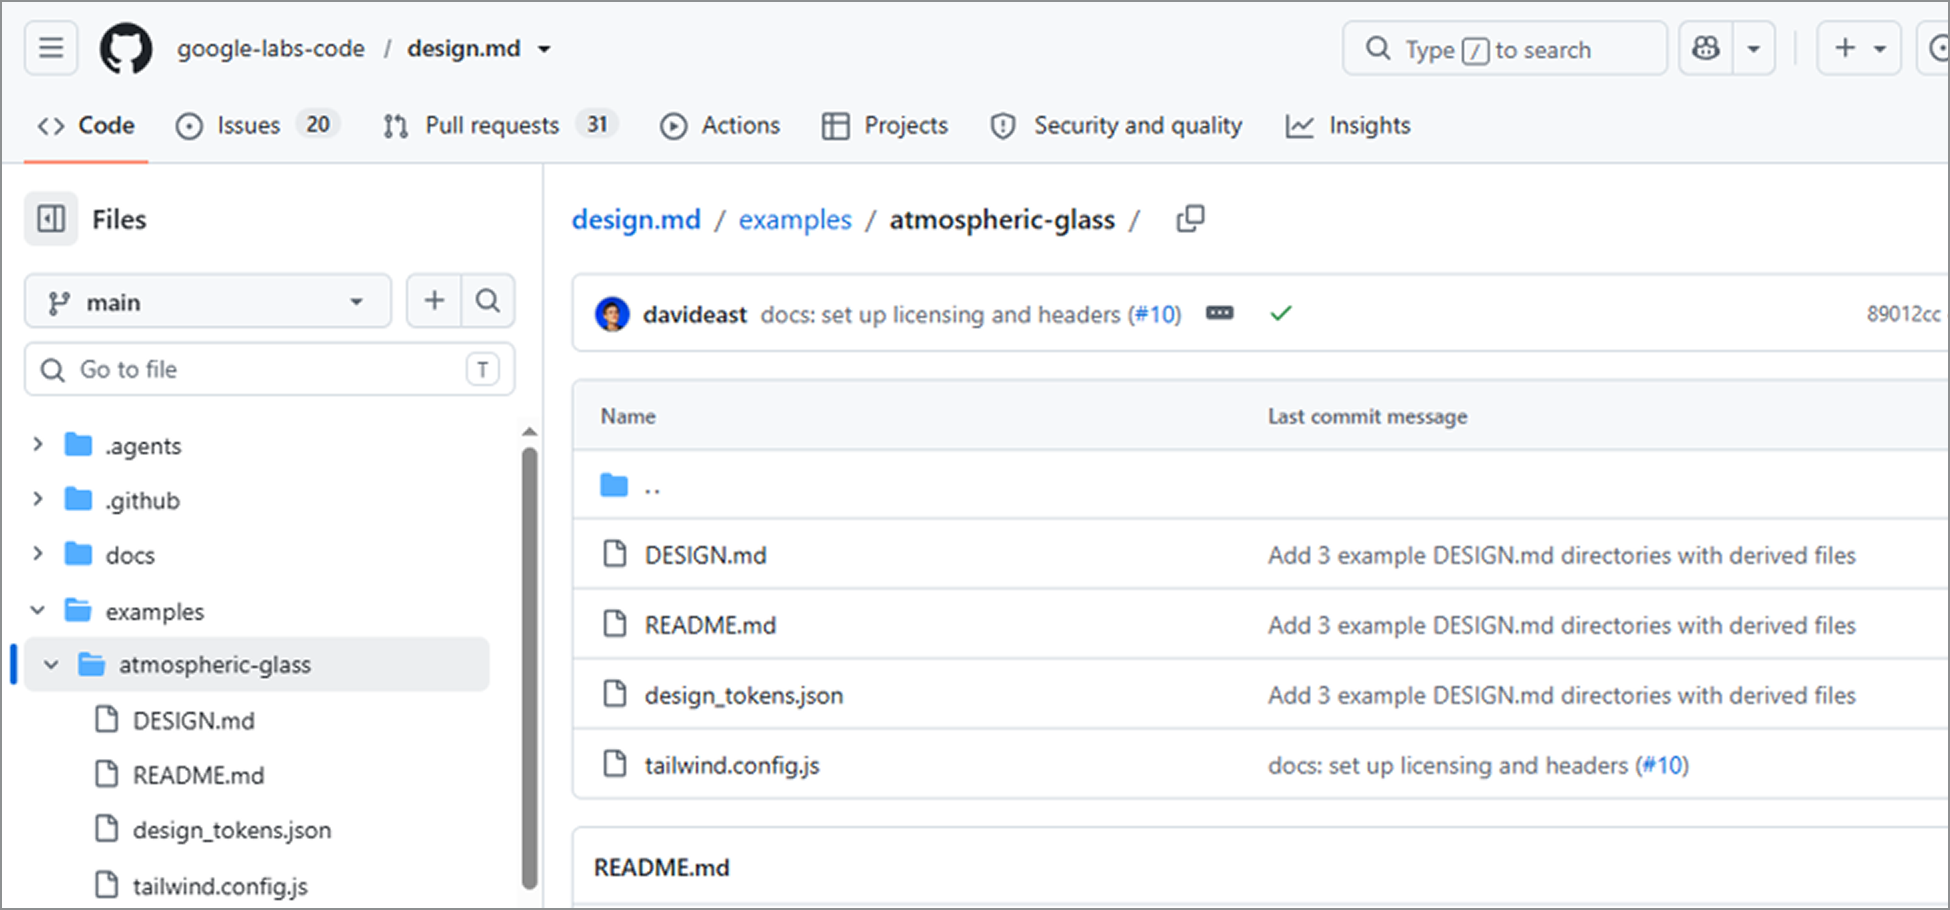Click design.md repo name in header
This screenshot has width=1950, height=910.
(x=464, y=49)
